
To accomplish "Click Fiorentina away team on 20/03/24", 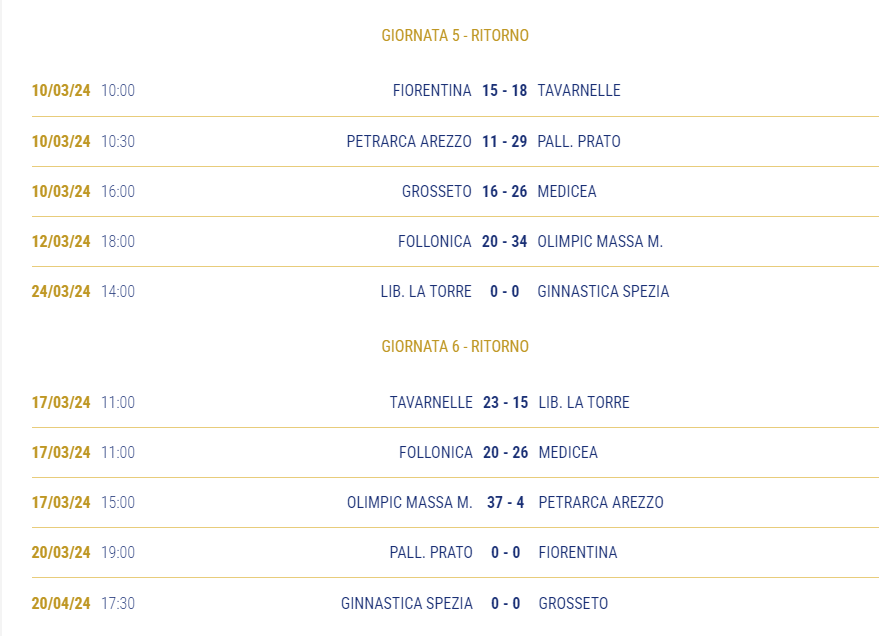I will click(578, 552).
